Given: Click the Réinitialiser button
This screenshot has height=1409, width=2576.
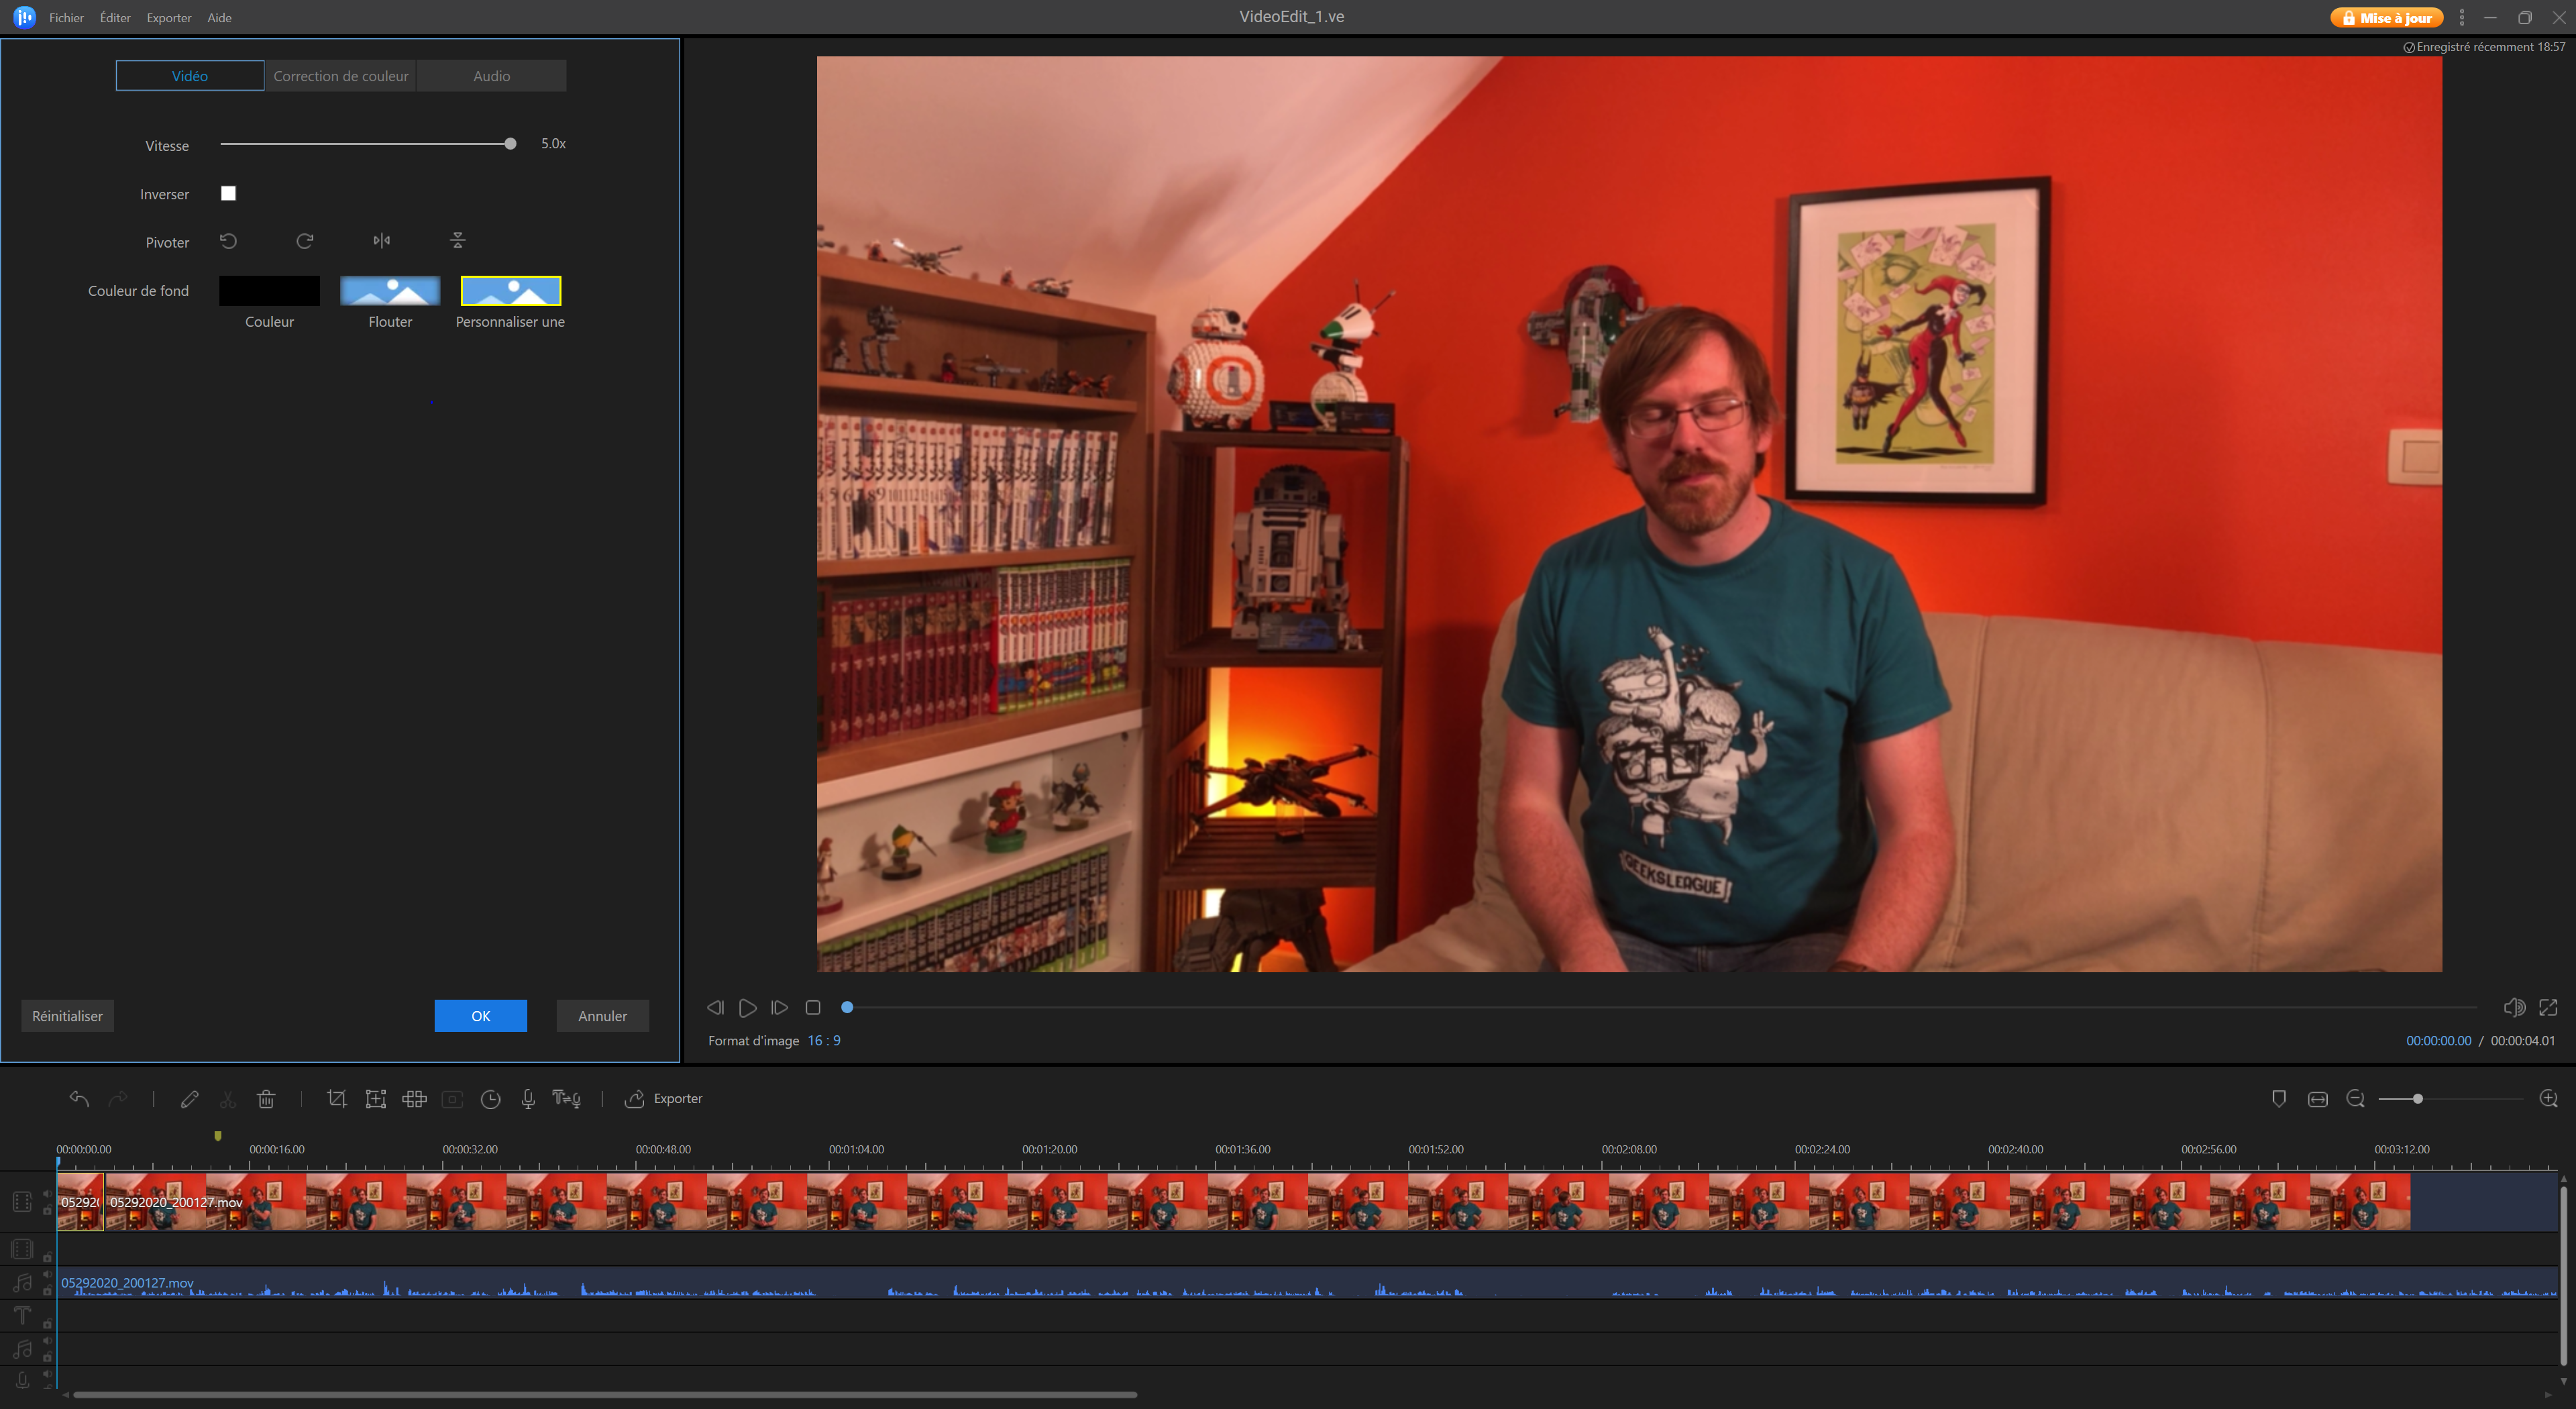Looking at the screenshot, I should (67, 1015).
